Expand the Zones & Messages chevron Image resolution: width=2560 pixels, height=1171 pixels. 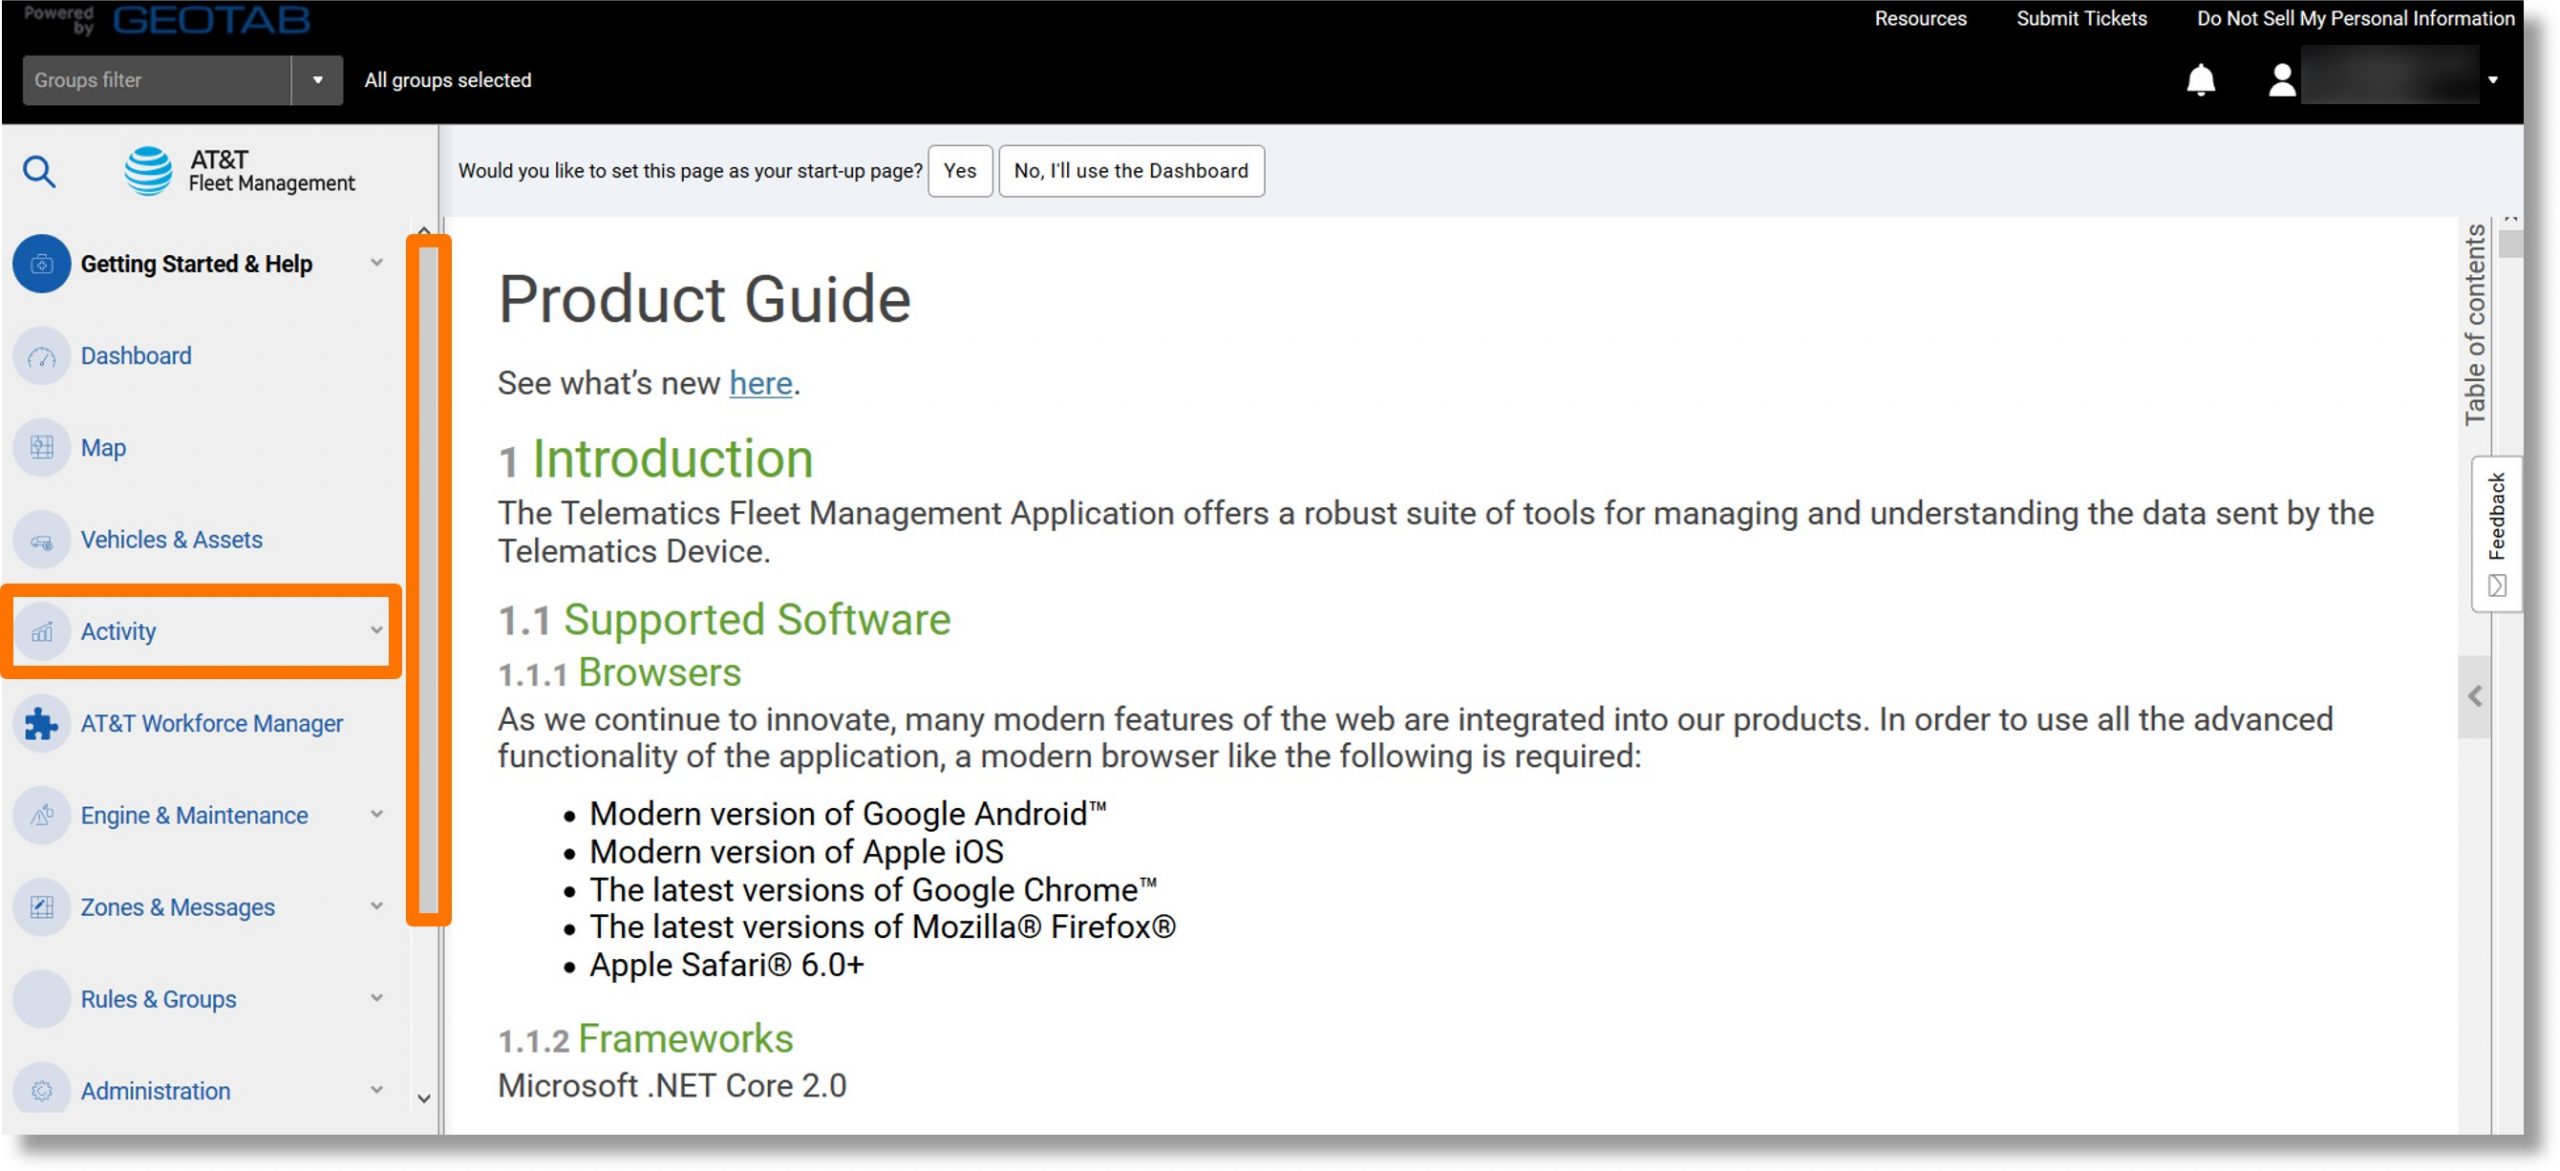click(377, 907)
